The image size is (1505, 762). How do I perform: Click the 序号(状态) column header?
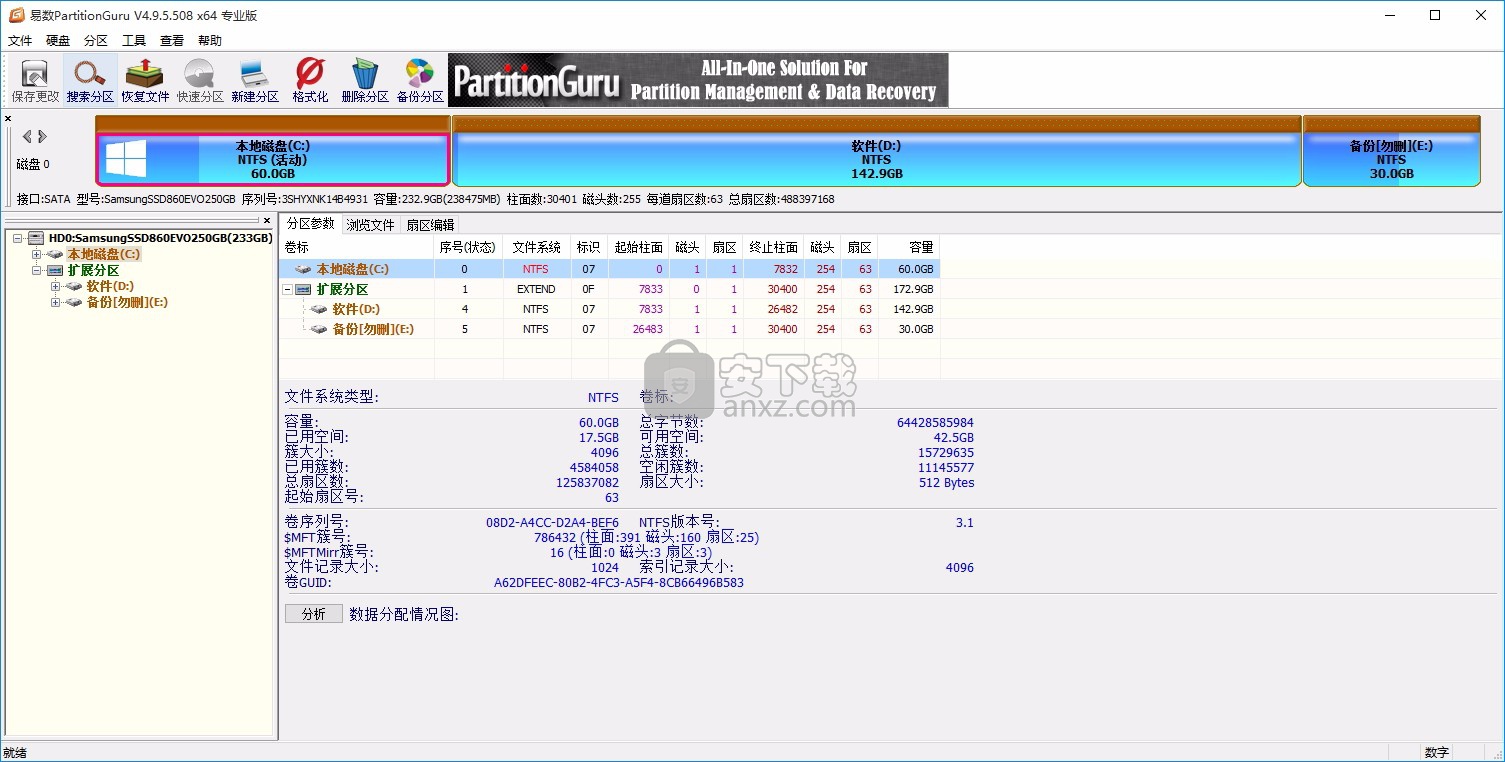pos(468,247)
